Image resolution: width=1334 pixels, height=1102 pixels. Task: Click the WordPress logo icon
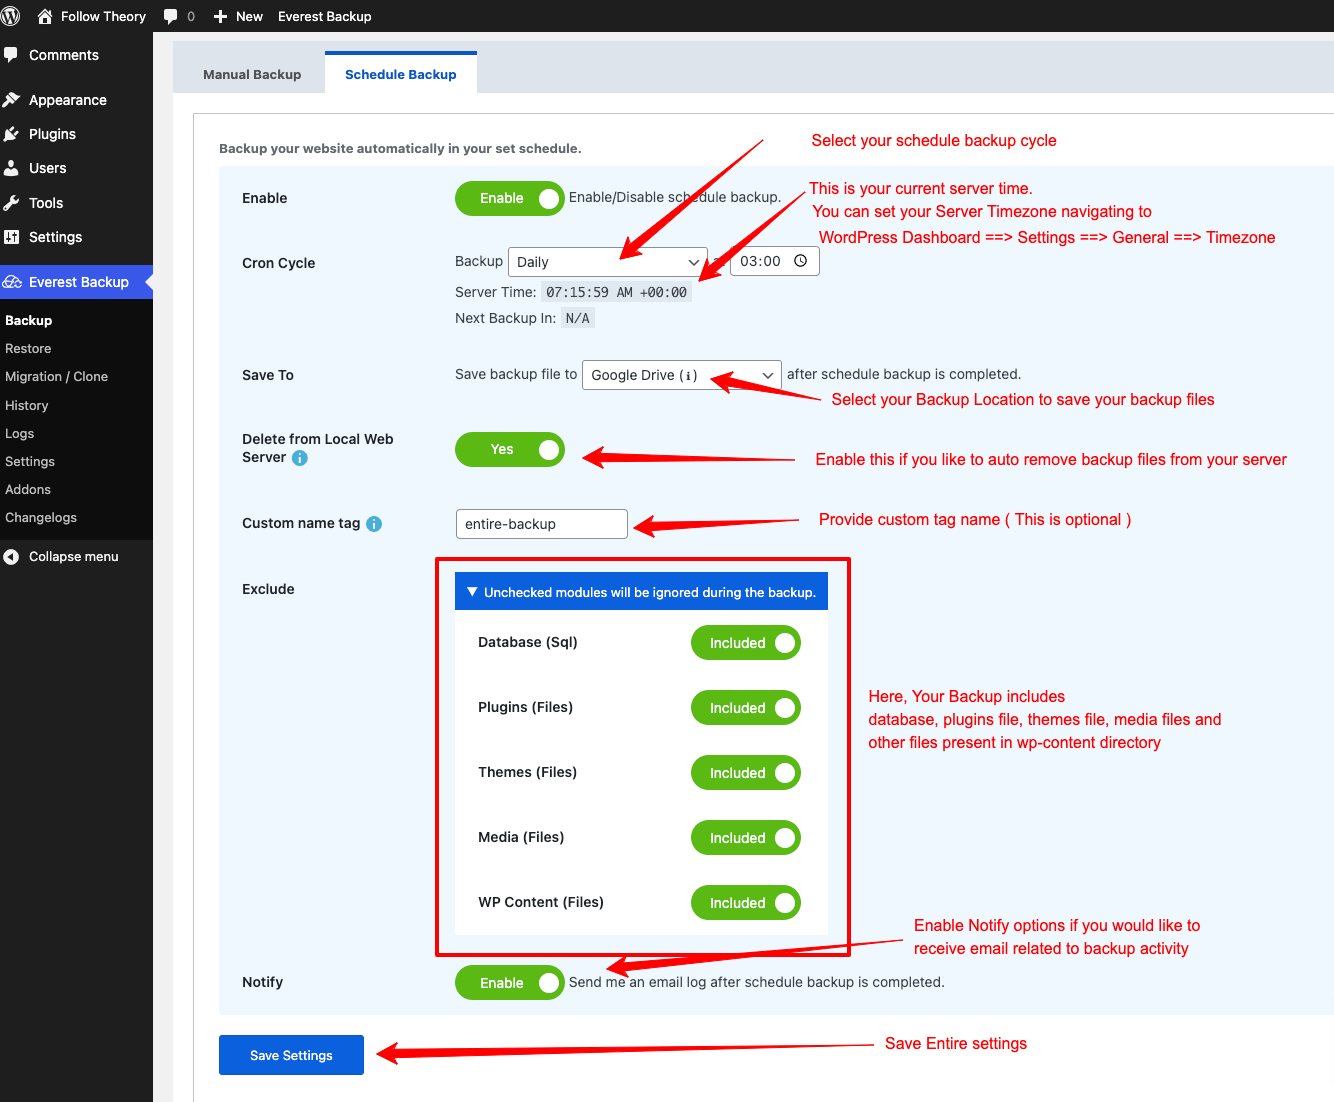11,16
